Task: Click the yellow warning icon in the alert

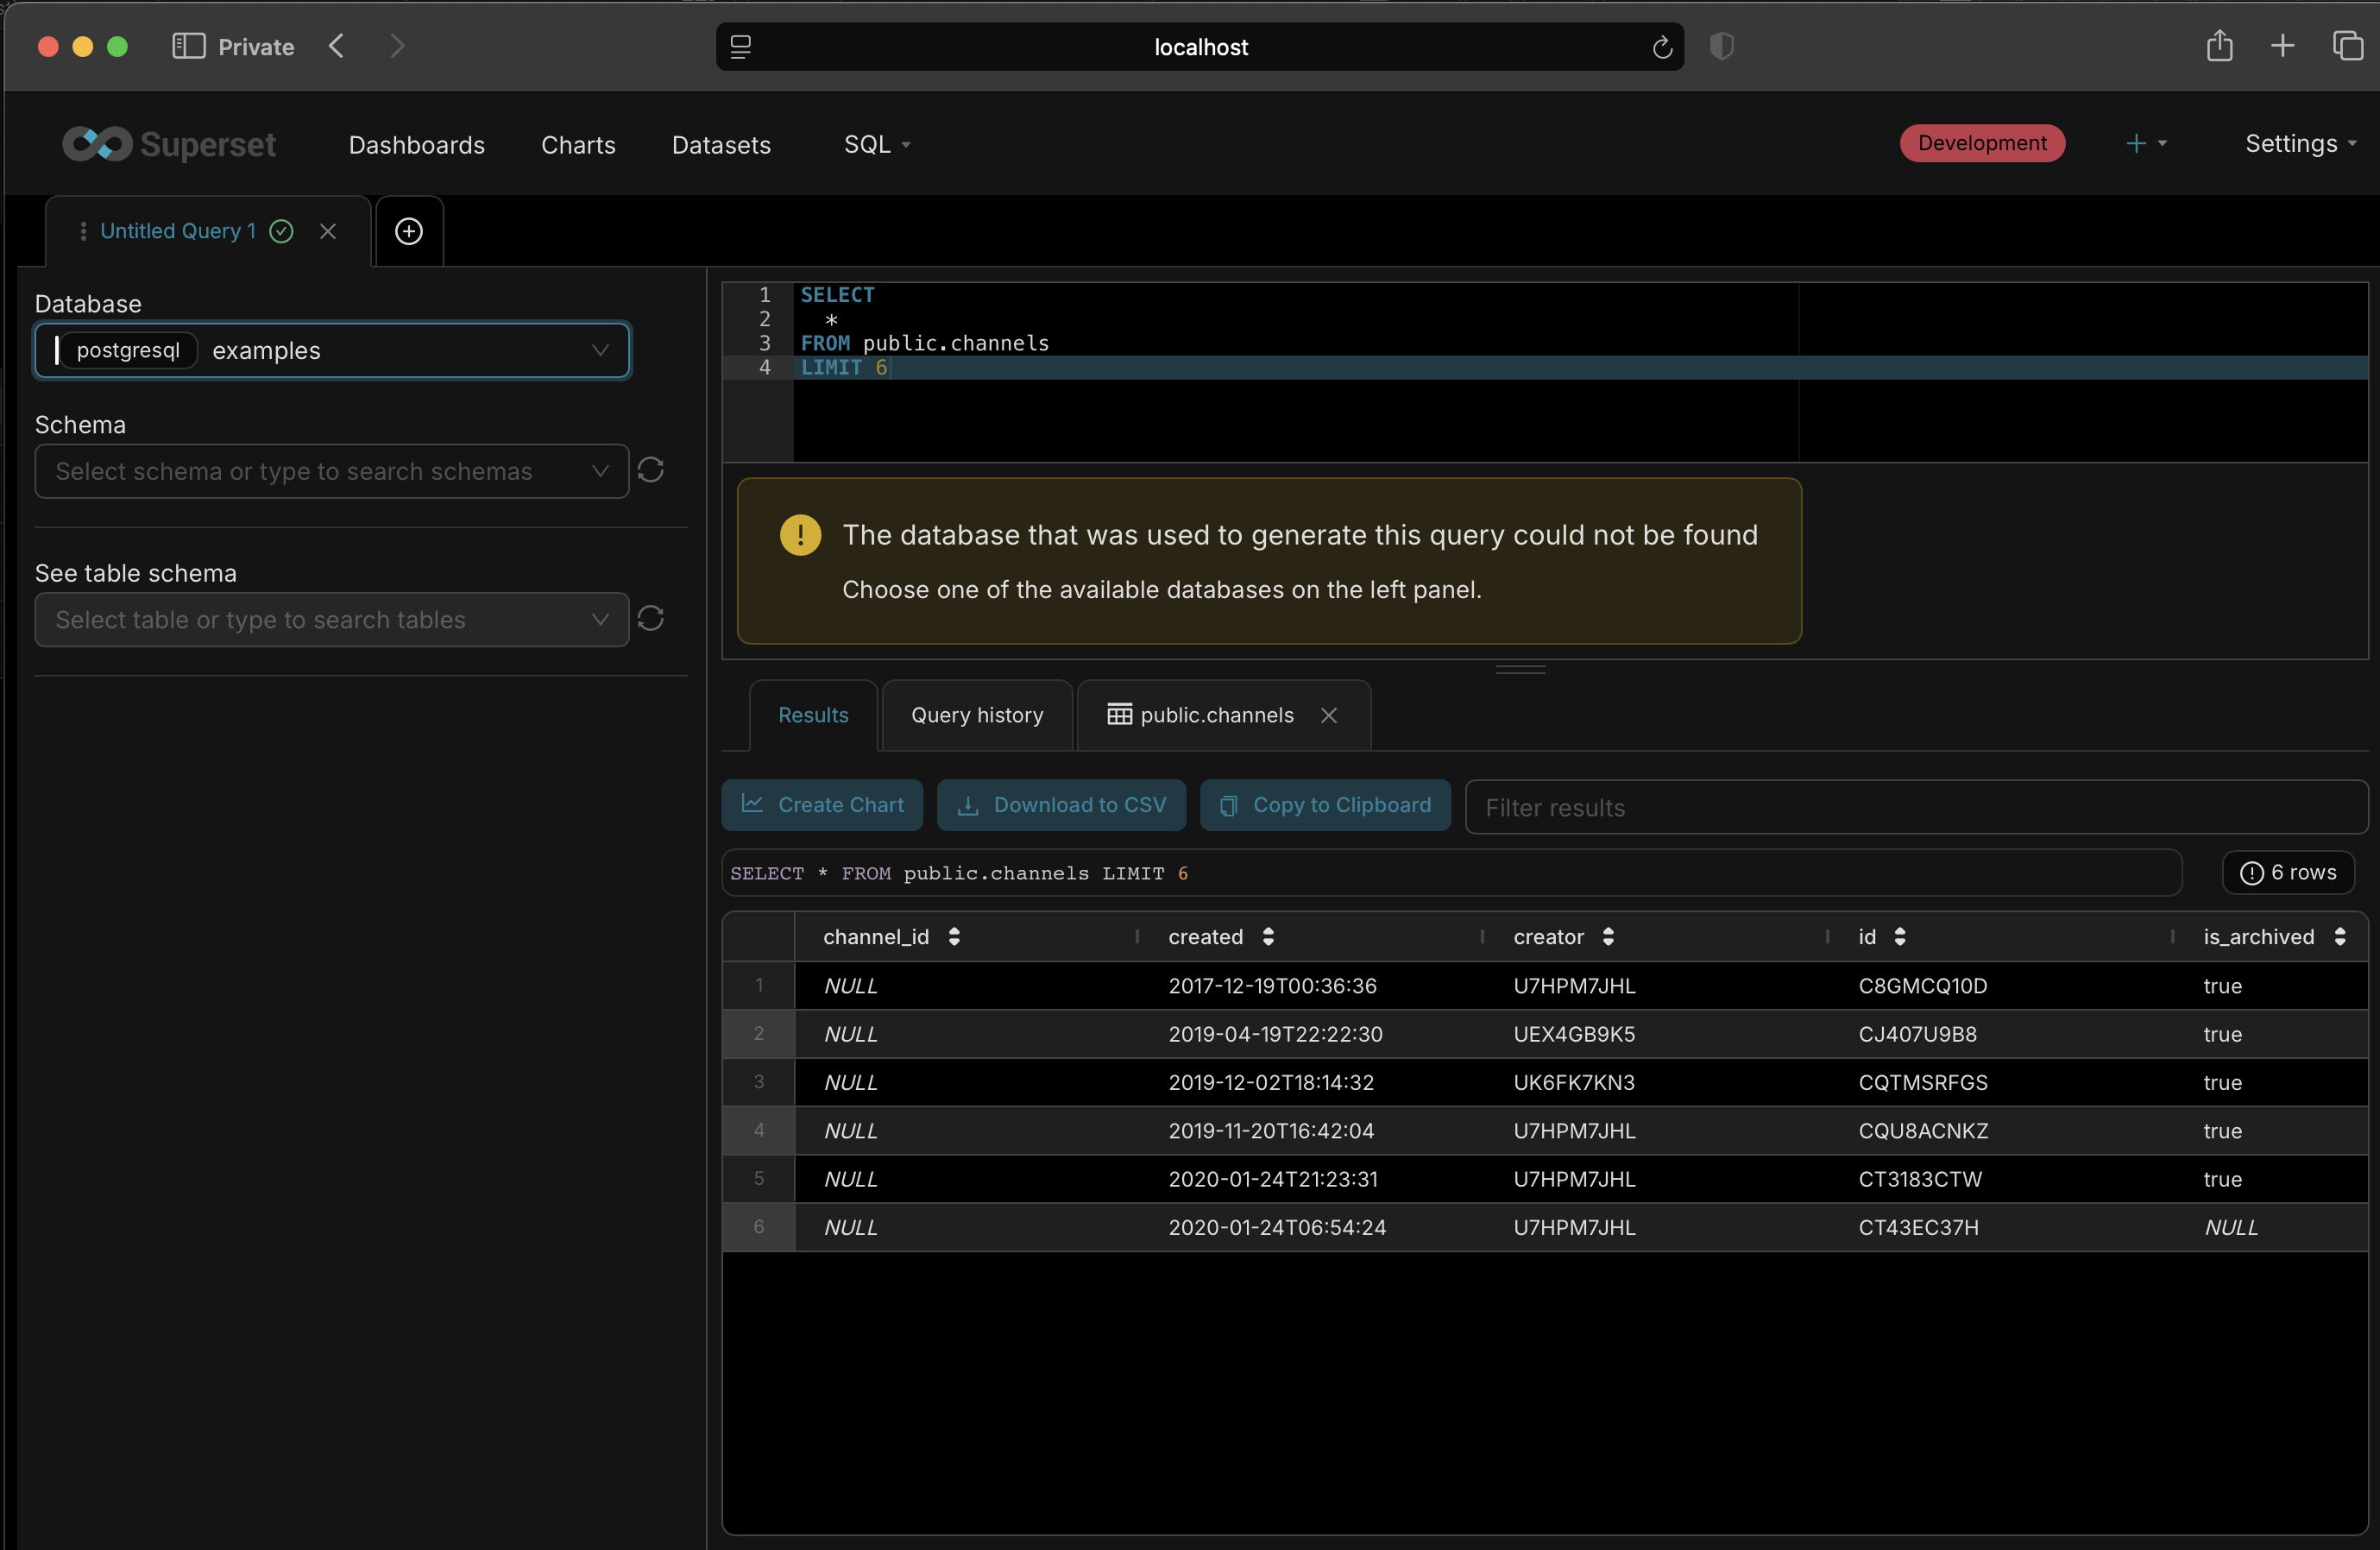Action: (801, 535)
